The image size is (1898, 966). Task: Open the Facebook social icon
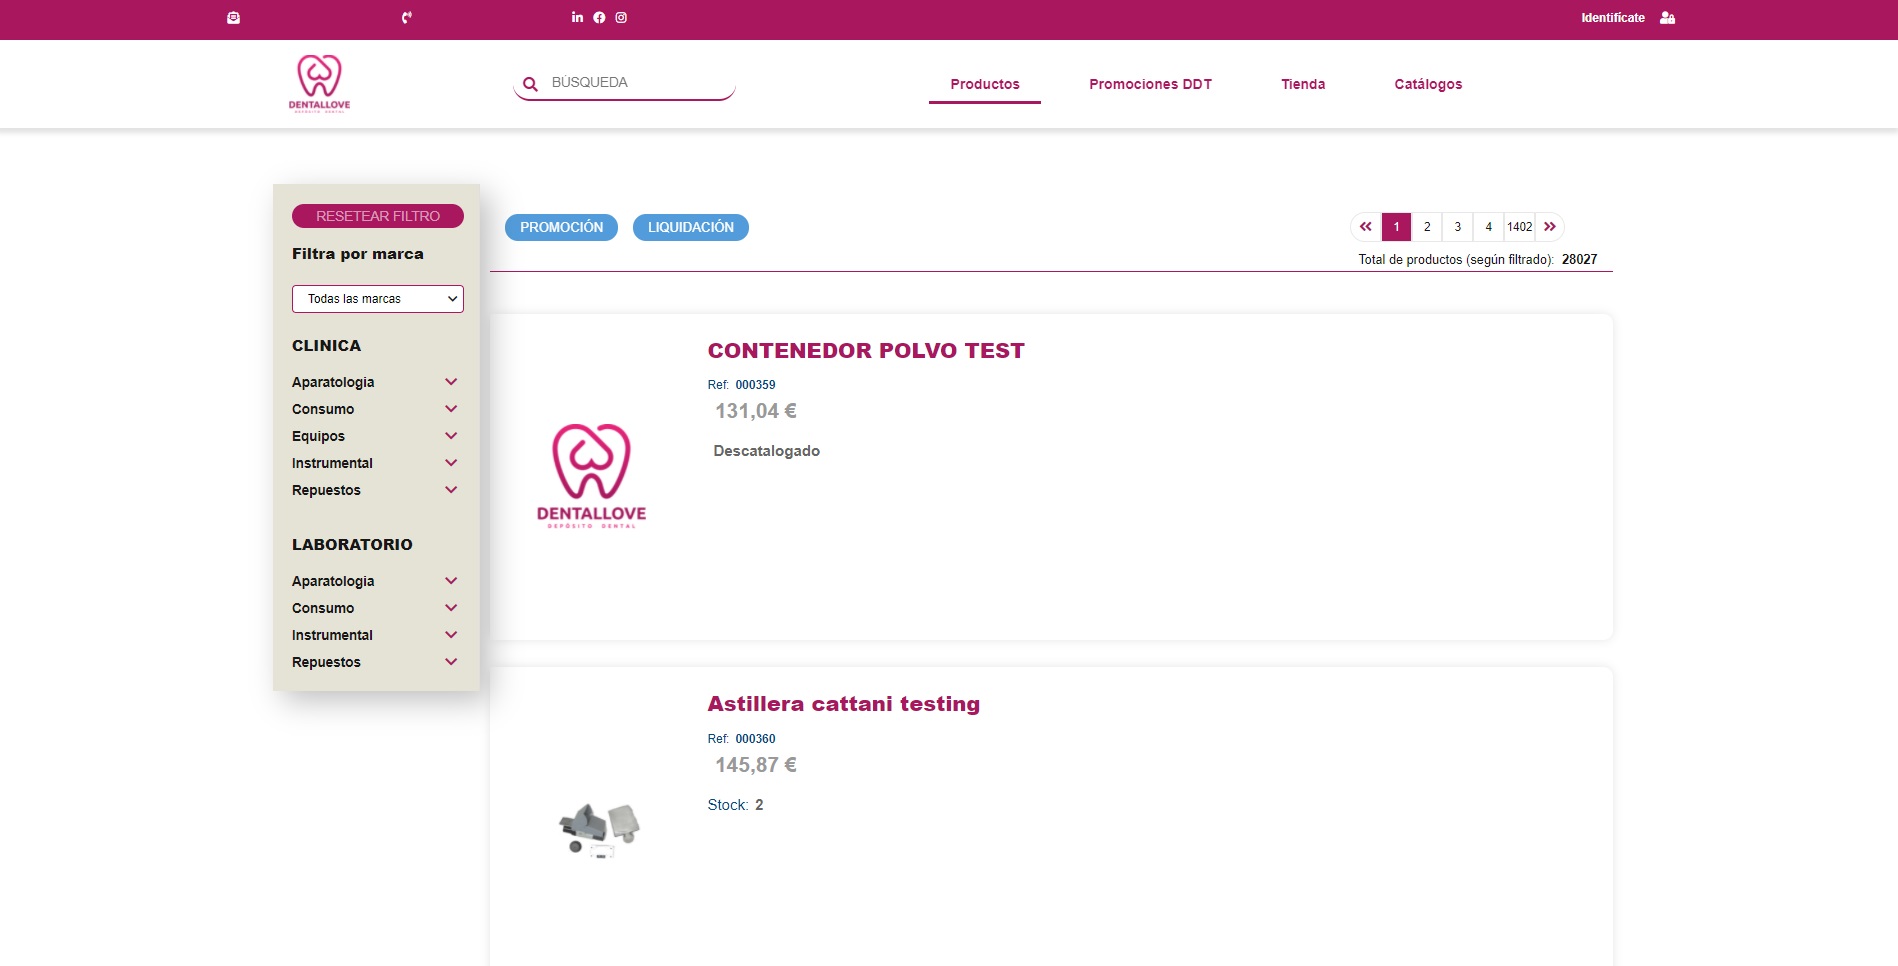click(x=599, y=17)
